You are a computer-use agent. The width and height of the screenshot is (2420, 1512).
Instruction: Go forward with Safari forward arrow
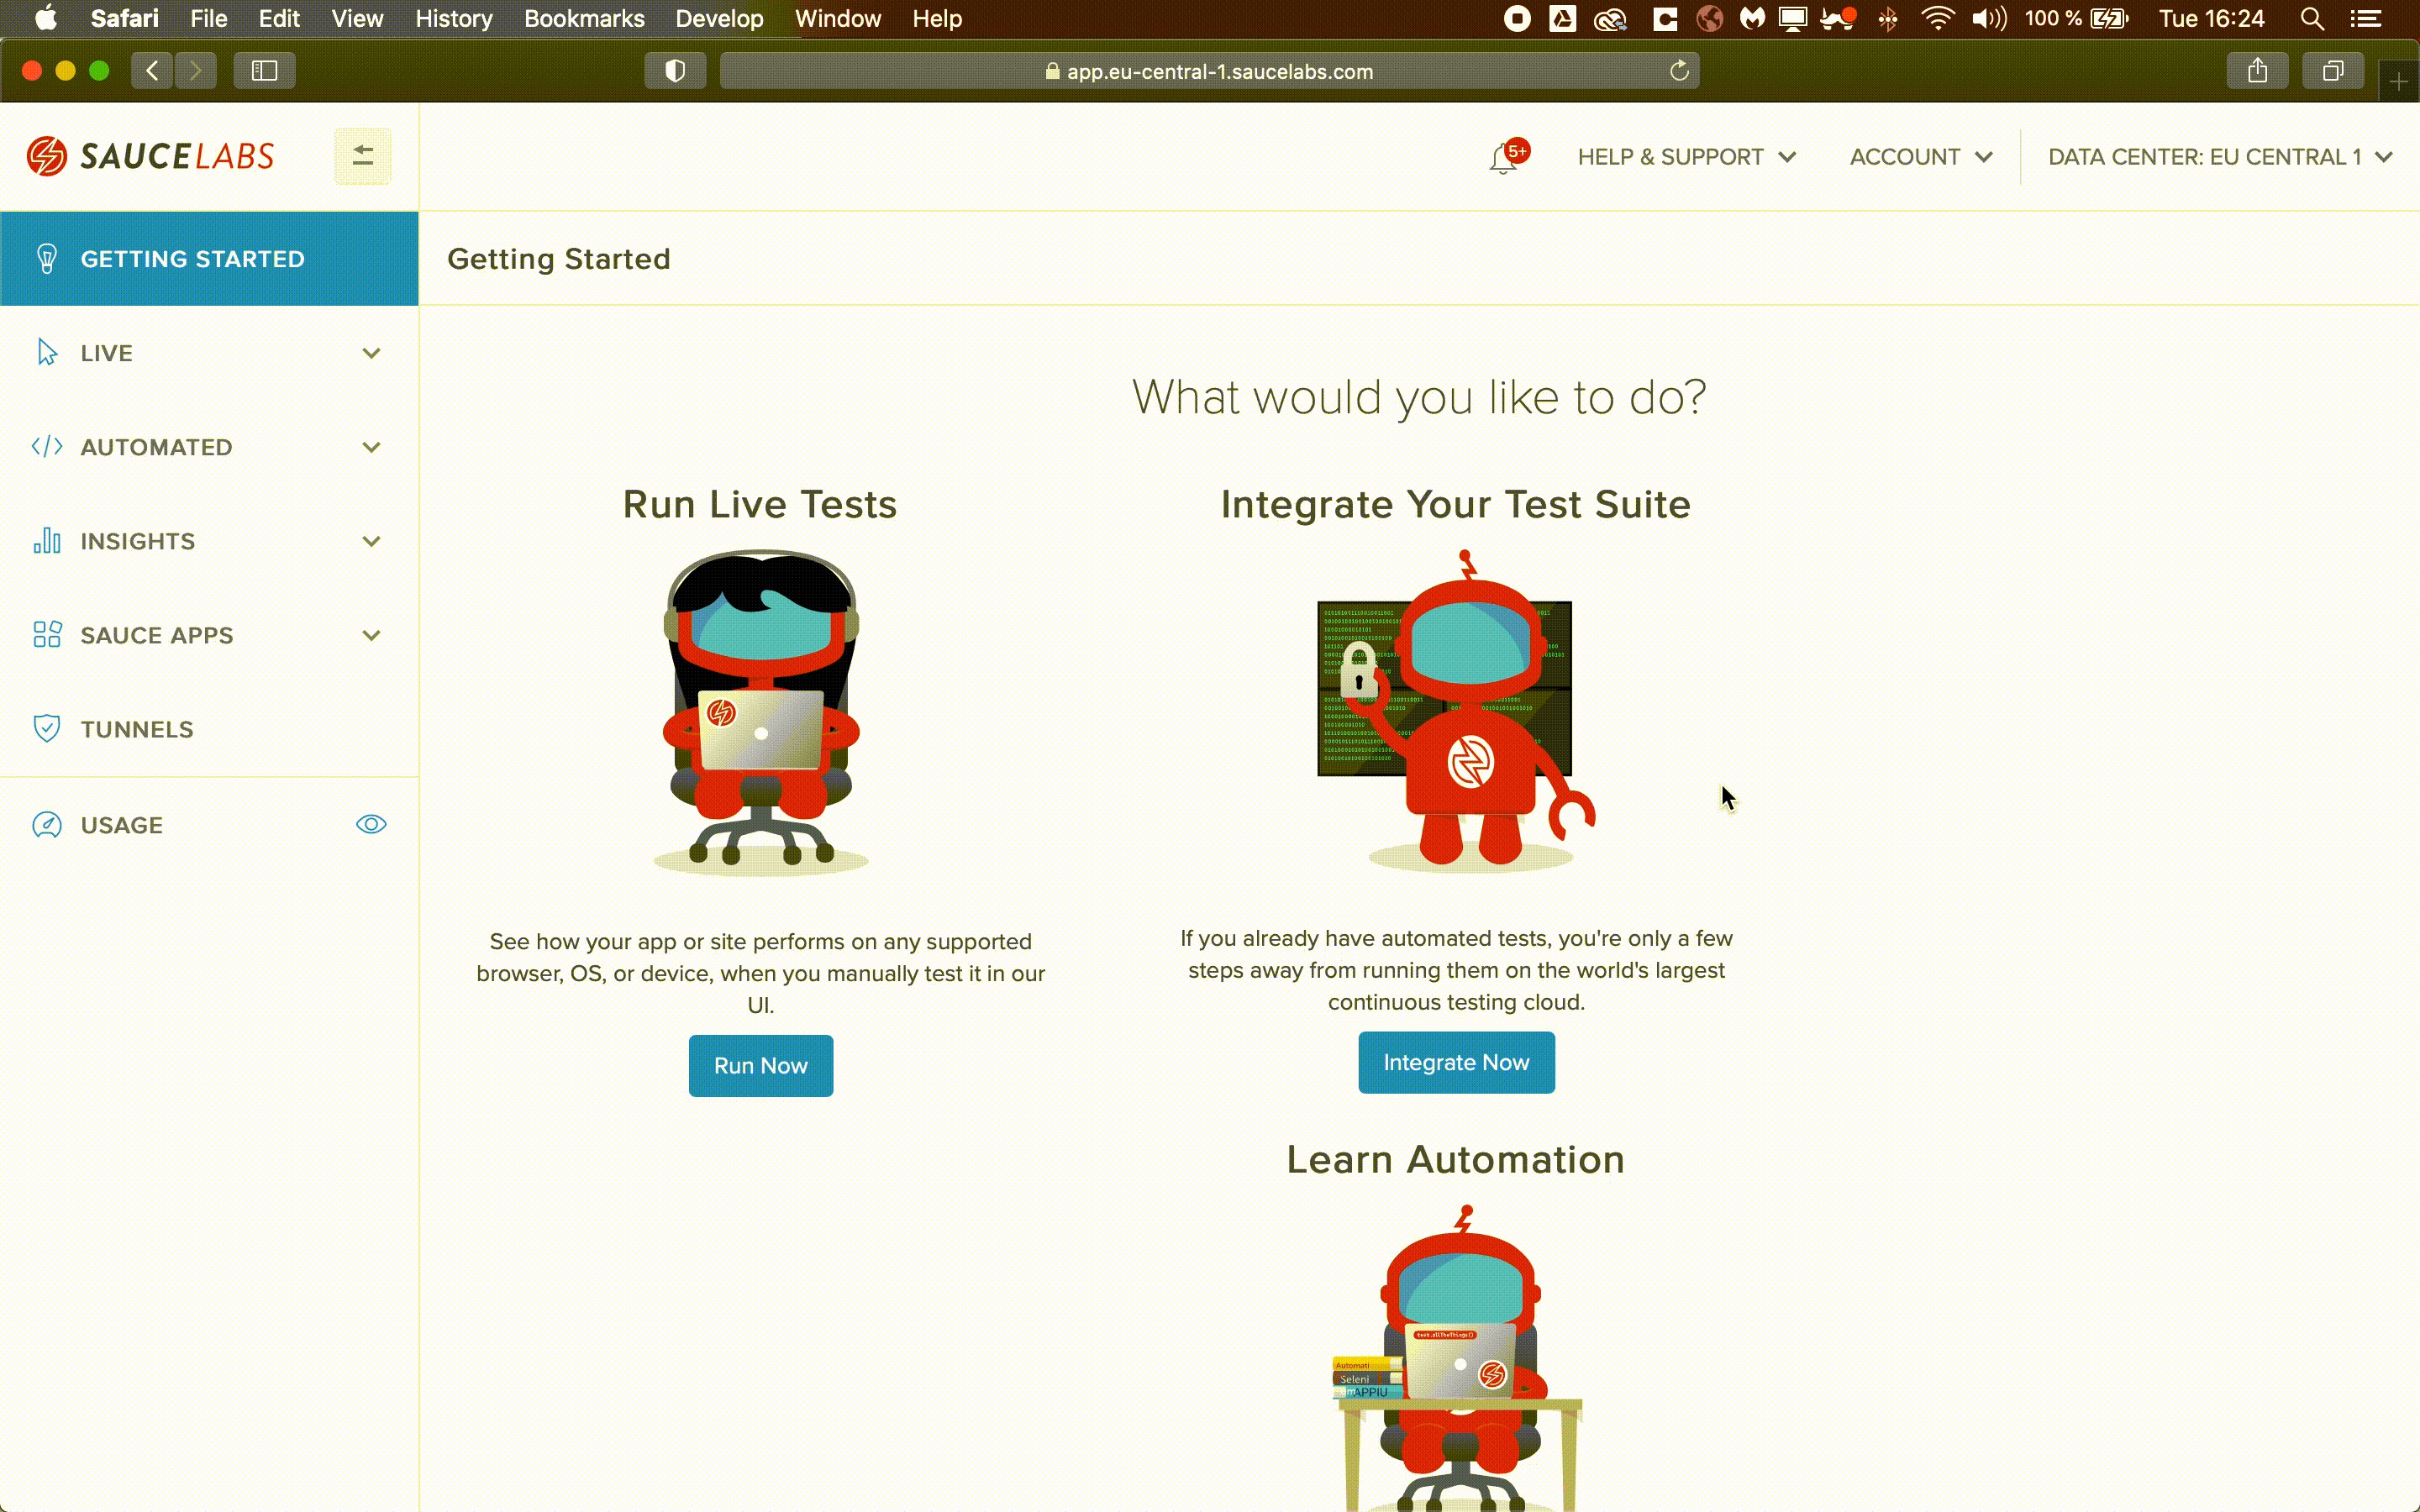196,71
